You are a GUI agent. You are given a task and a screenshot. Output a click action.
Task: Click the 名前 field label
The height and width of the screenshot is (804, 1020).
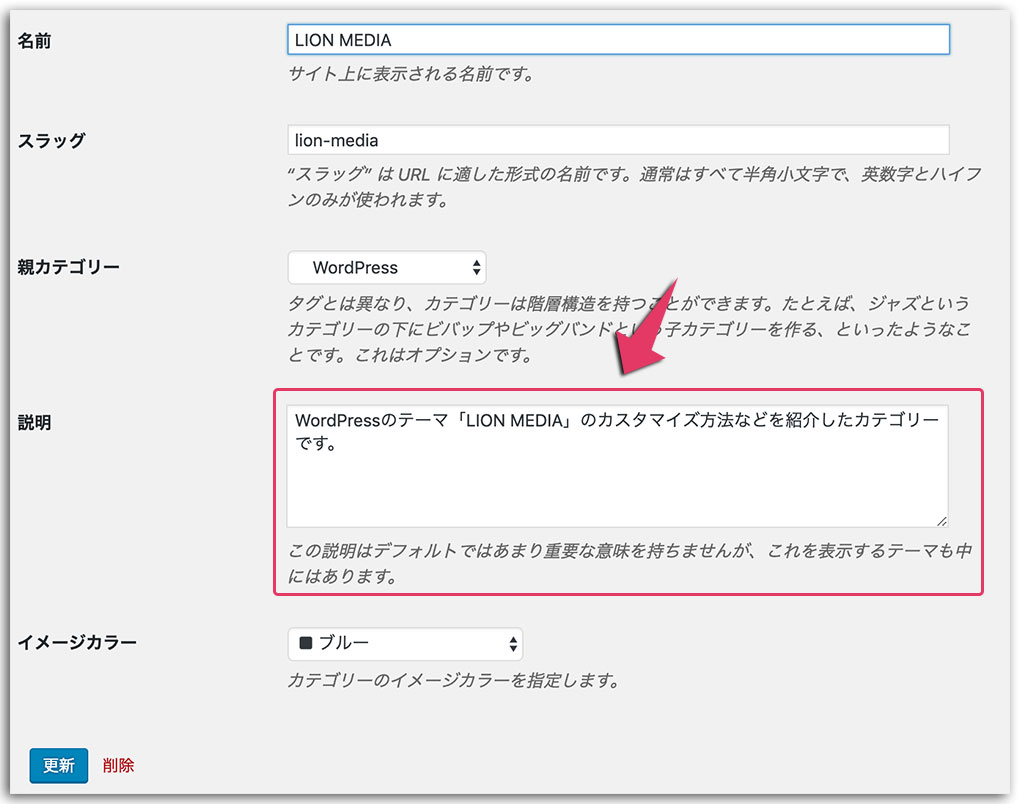point(34,42)
